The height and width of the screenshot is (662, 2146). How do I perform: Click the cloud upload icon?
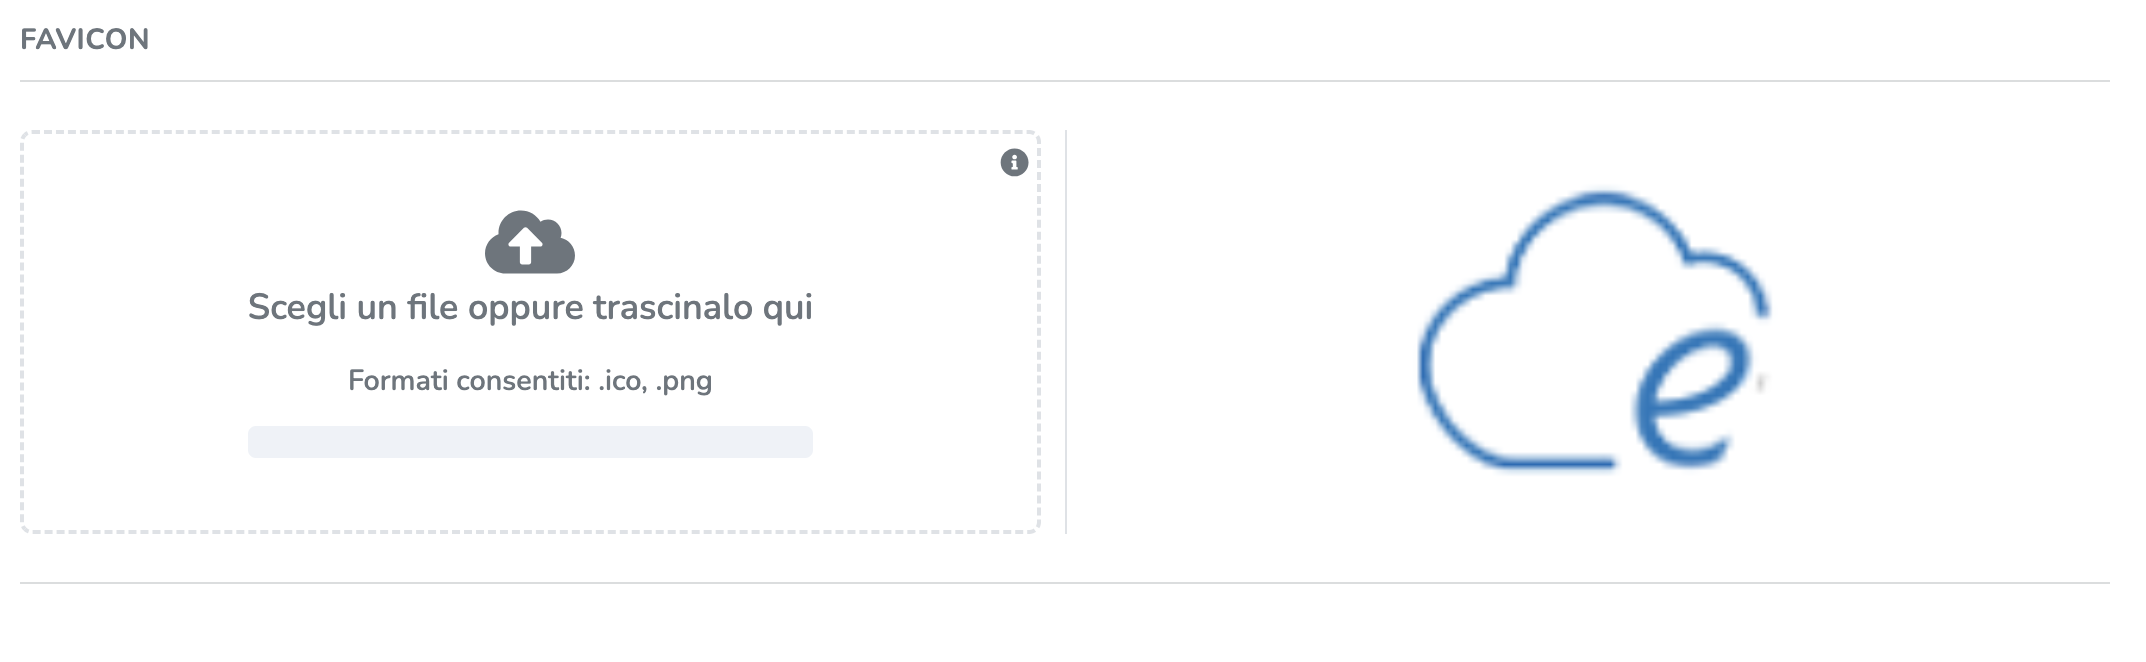click(x=529, y=242)
